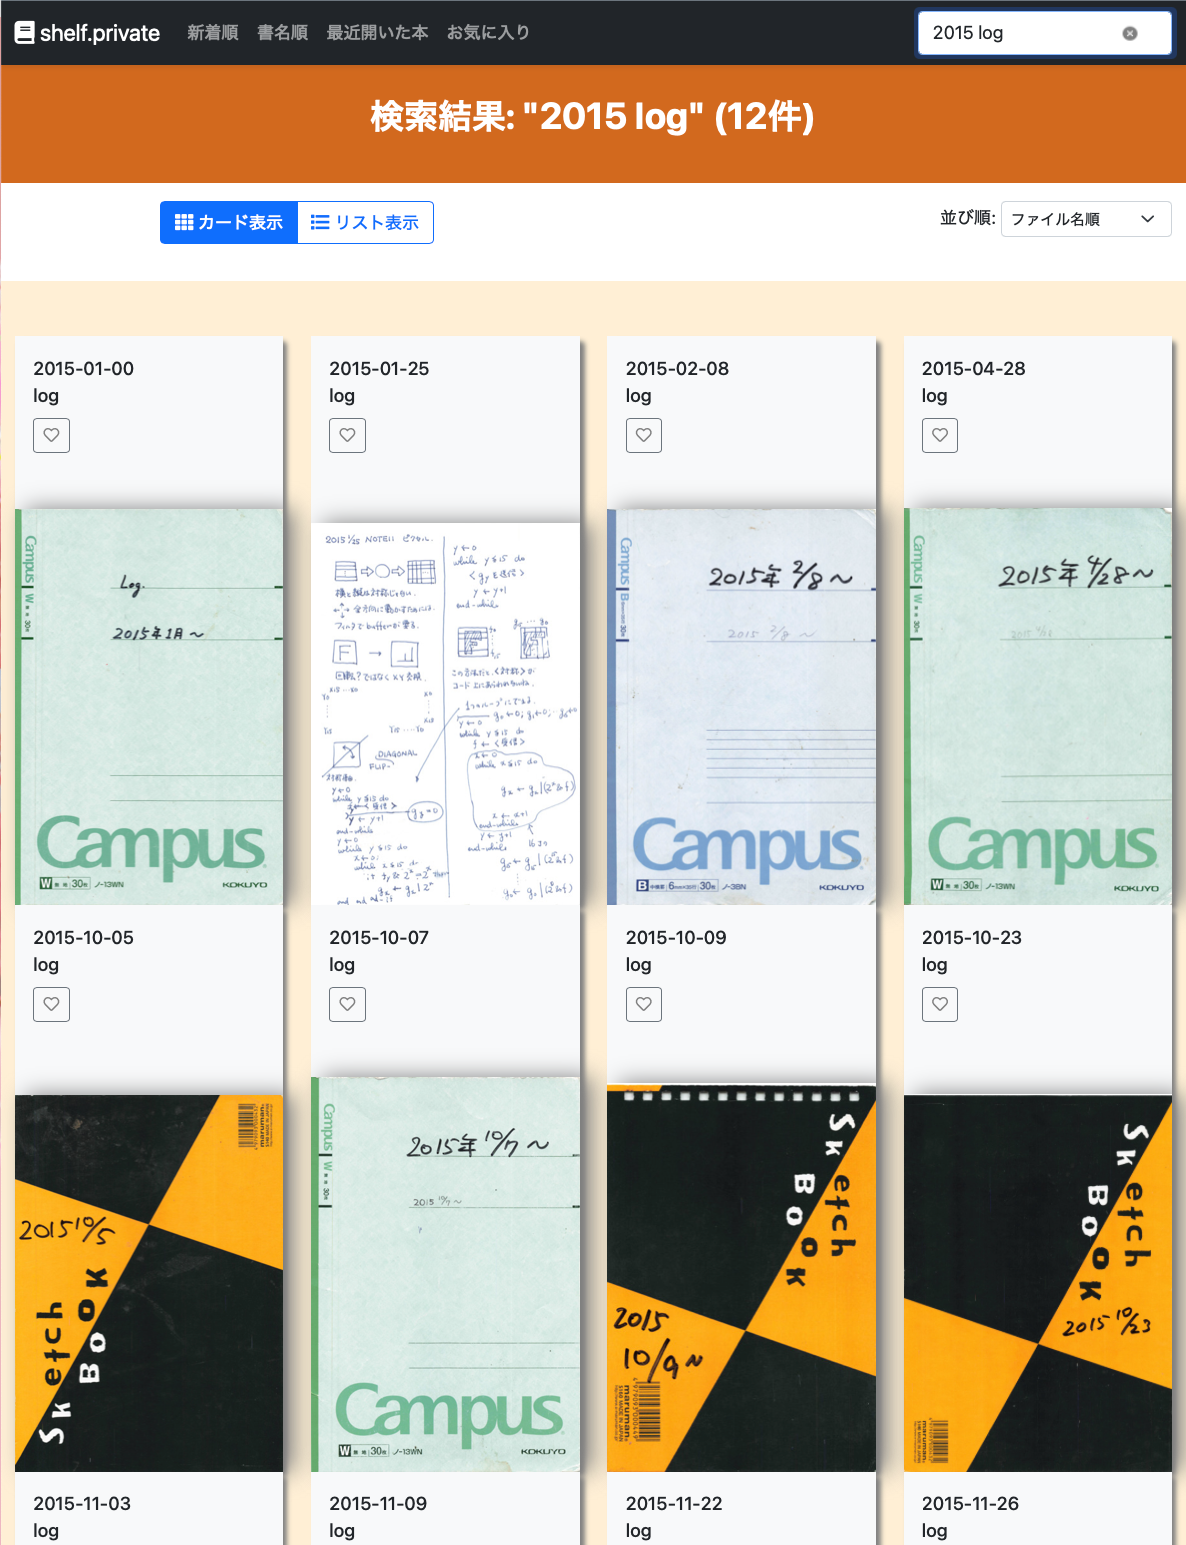Mark the 2015-10-23 log as favorite
Viewport: 1186px width, 1545px height.
click(940, 1004)
